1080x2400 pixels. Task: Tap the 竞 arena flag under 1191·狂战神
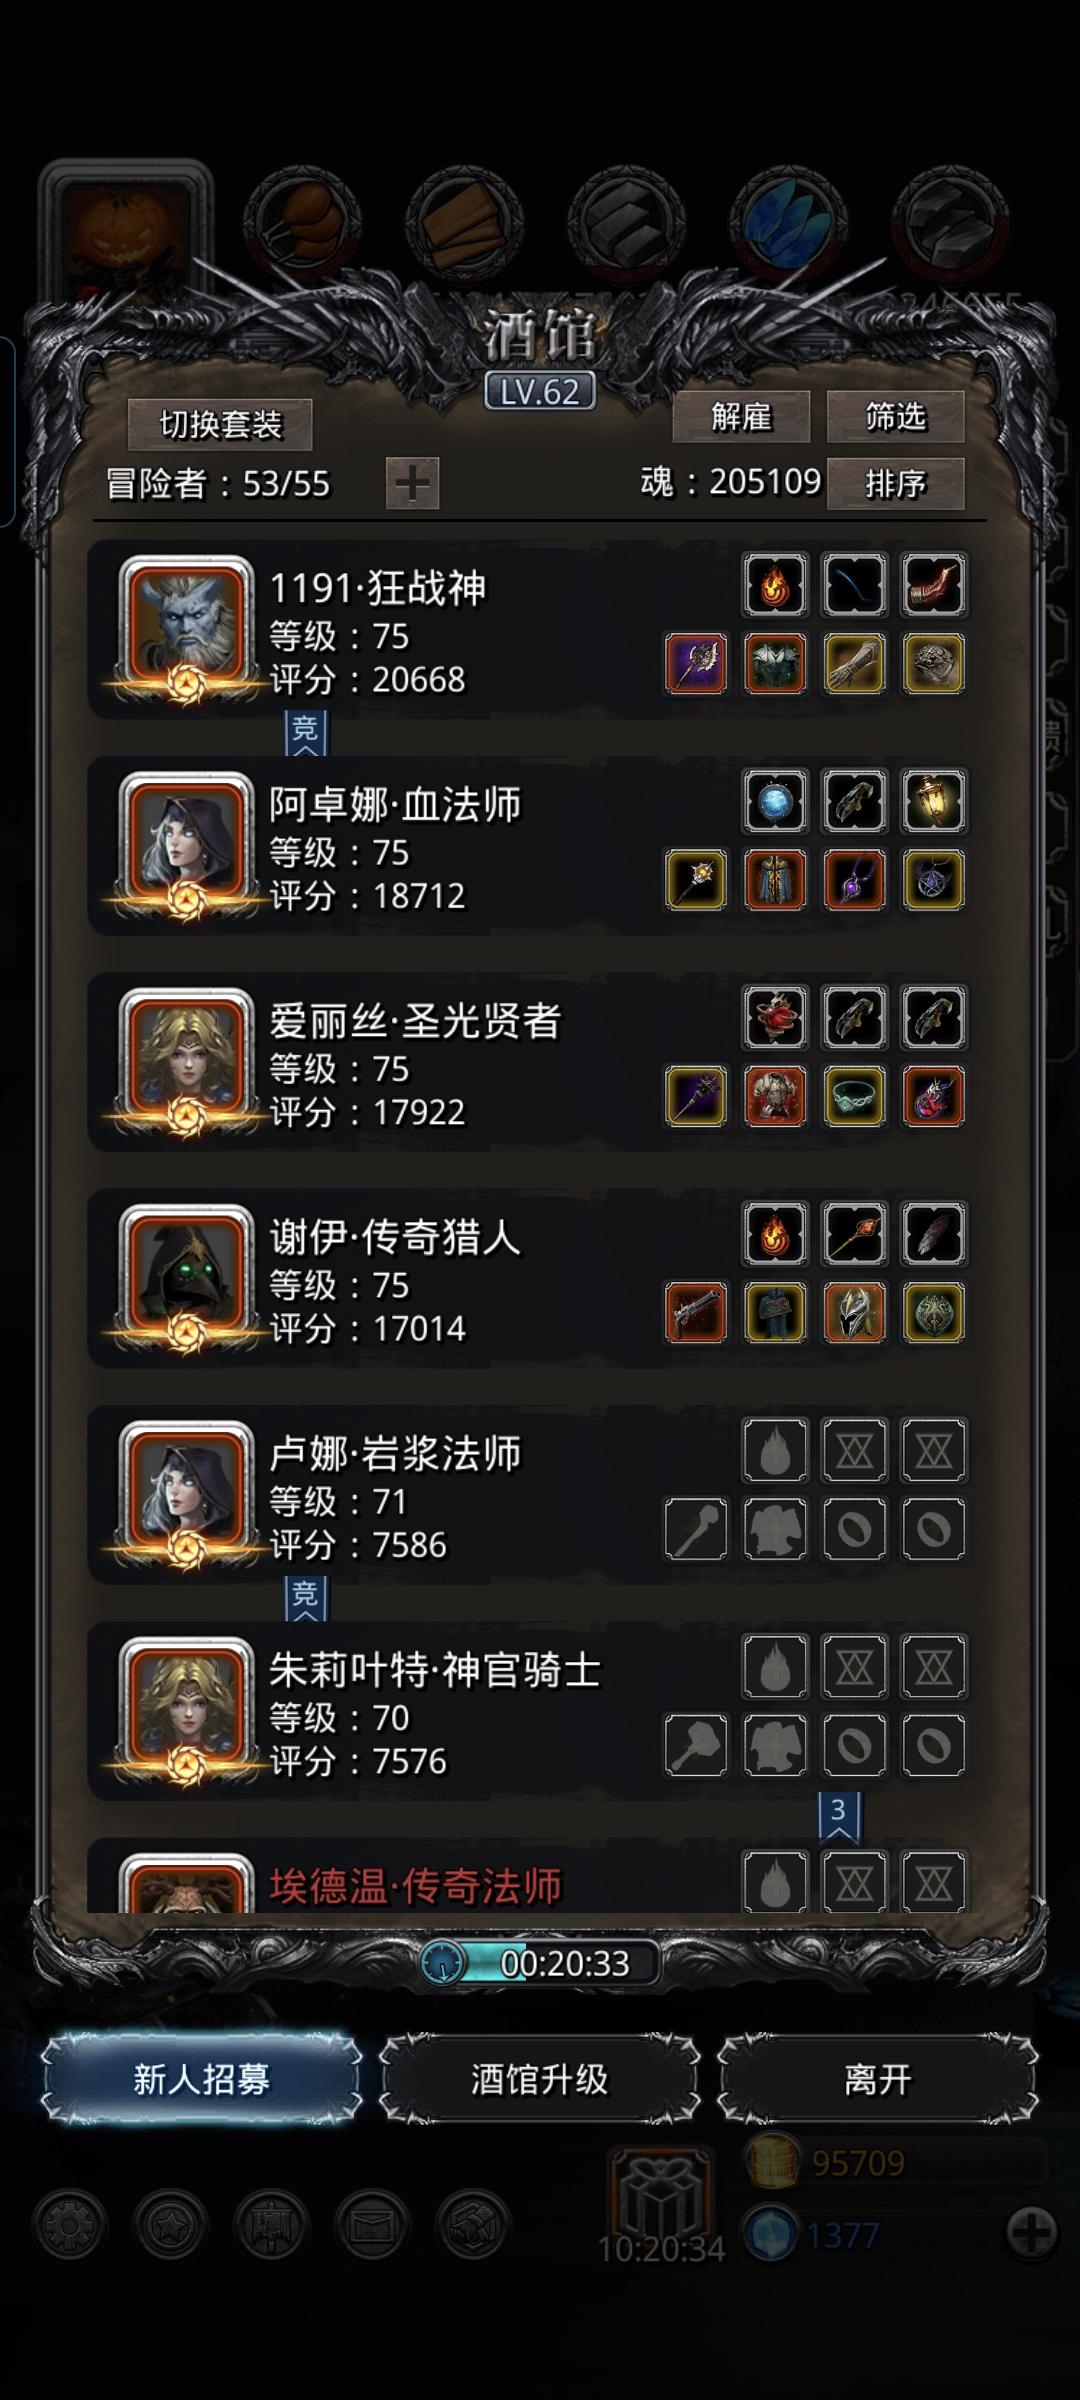(x=305, y=734)
